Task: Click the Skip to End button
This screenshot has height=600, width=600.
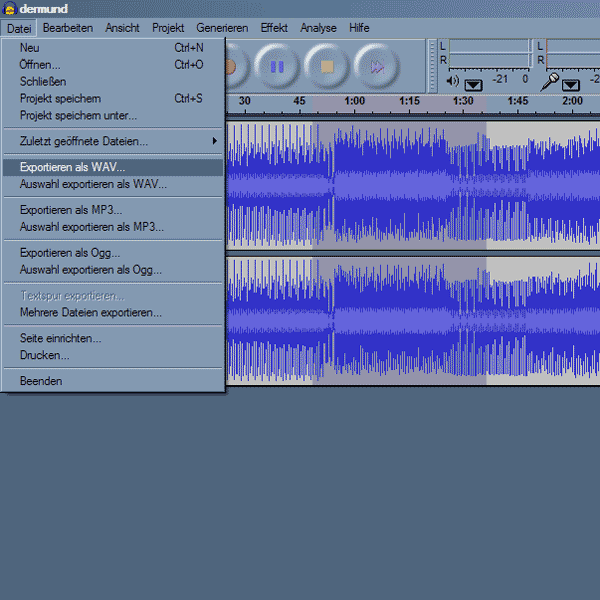Action: (377, 67)
